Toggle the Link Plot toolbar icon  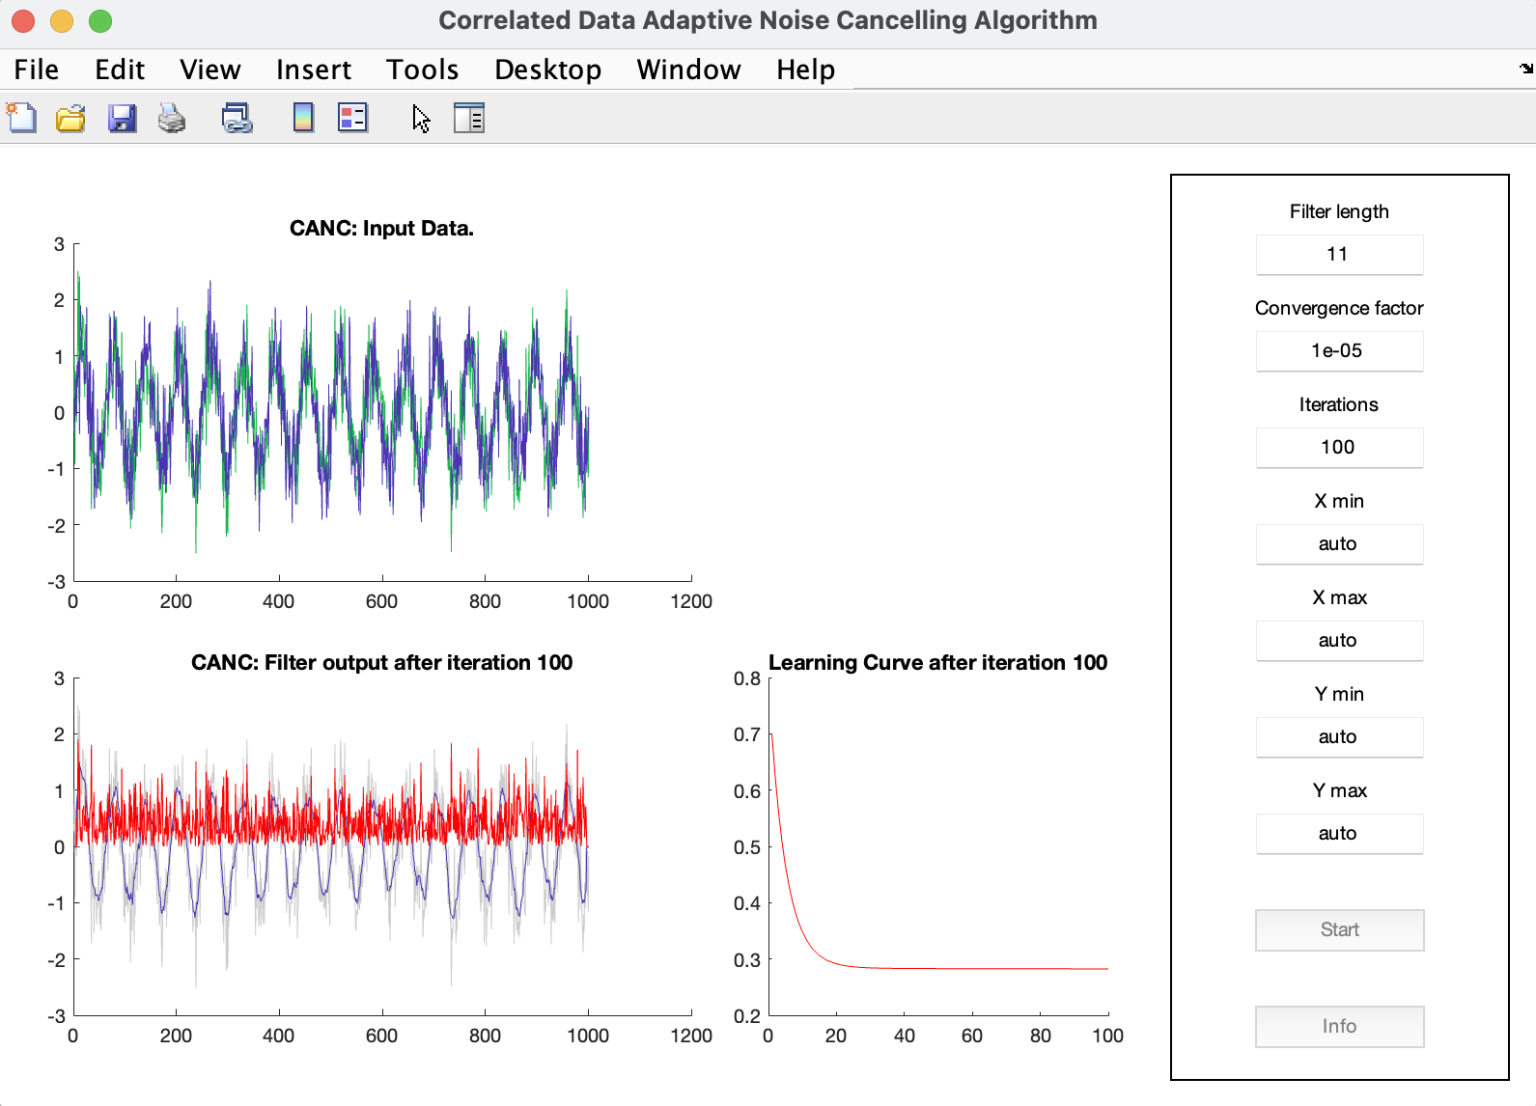pyautogui.click(x=237, y=118)
